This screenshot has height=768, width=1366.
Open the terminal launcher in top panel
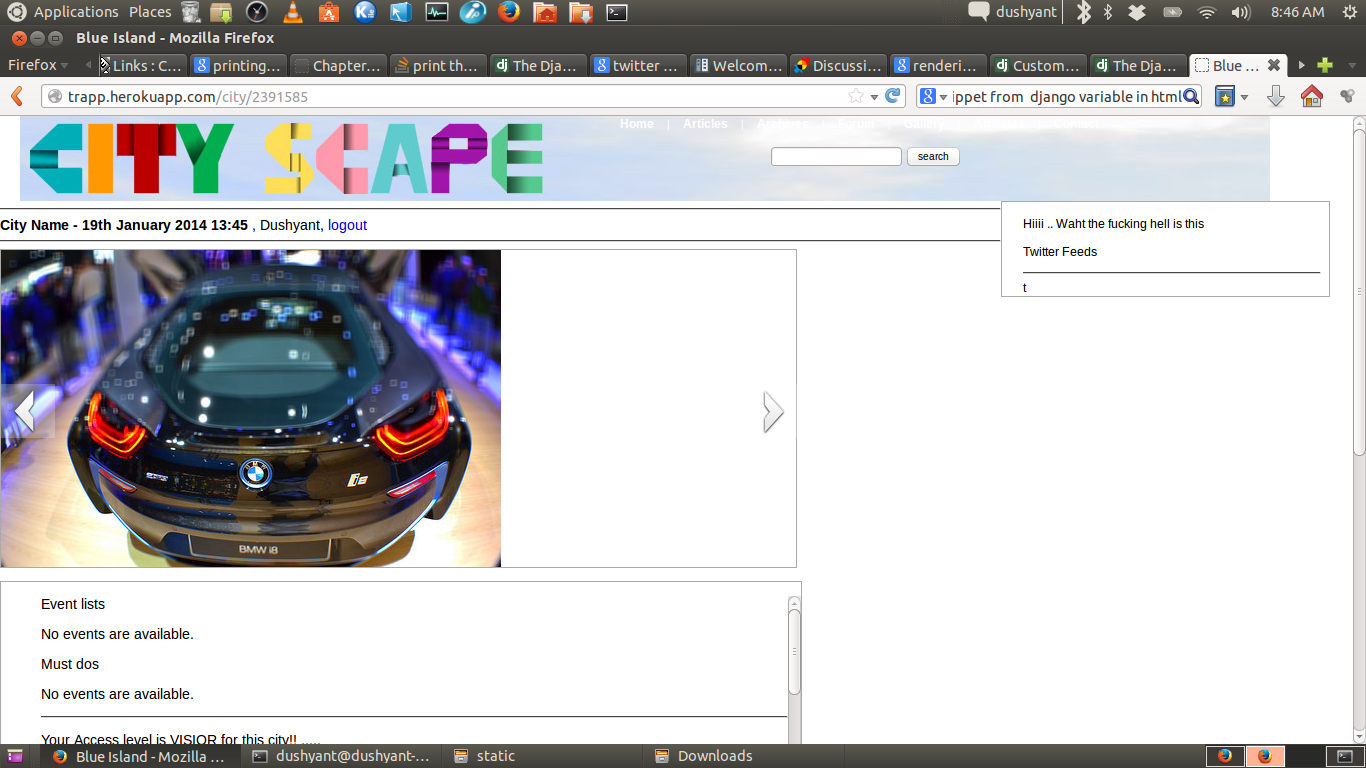click(617, 12)
